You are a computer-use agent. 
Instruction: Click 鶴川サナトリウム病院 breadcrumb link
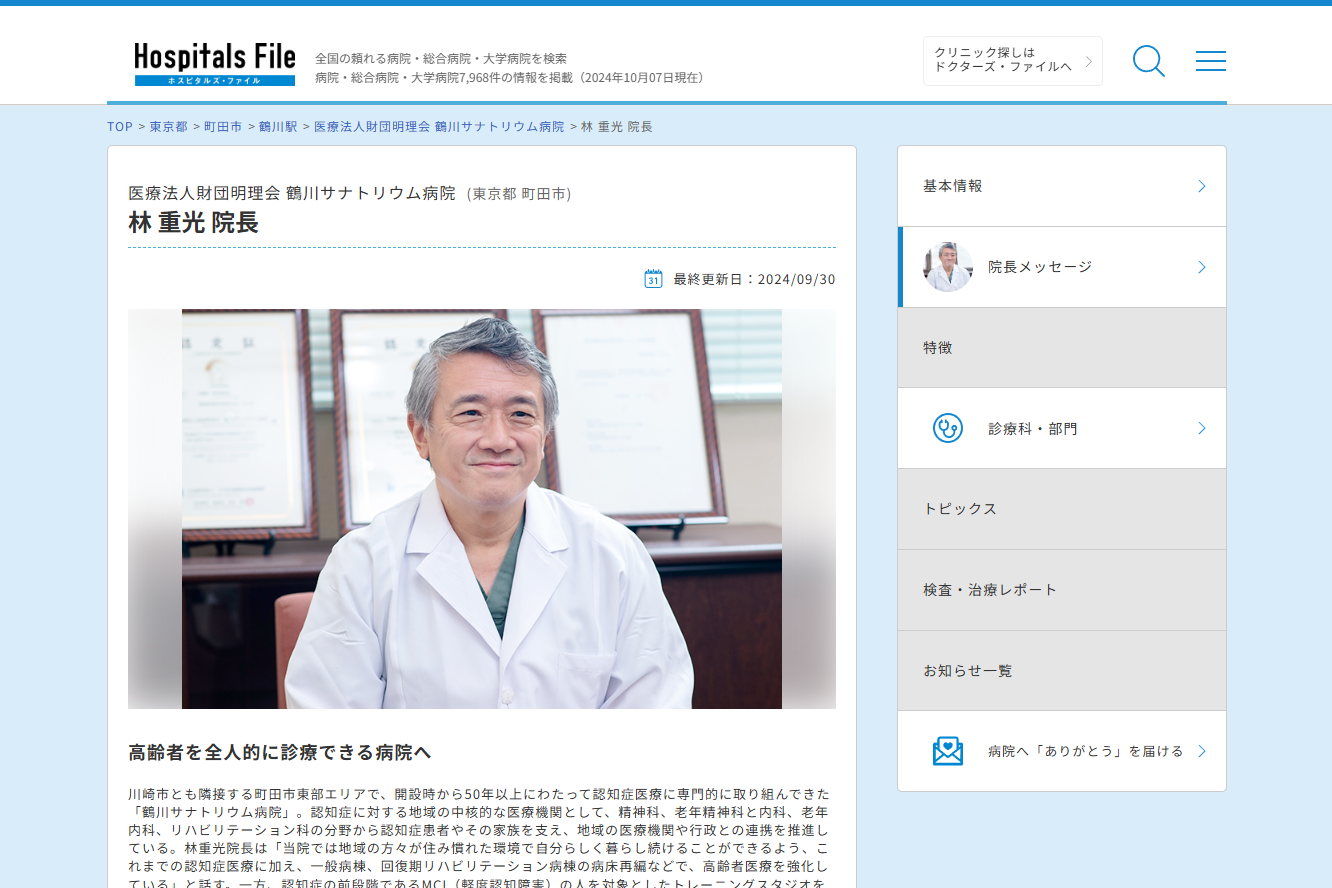[x=439, y=127]
